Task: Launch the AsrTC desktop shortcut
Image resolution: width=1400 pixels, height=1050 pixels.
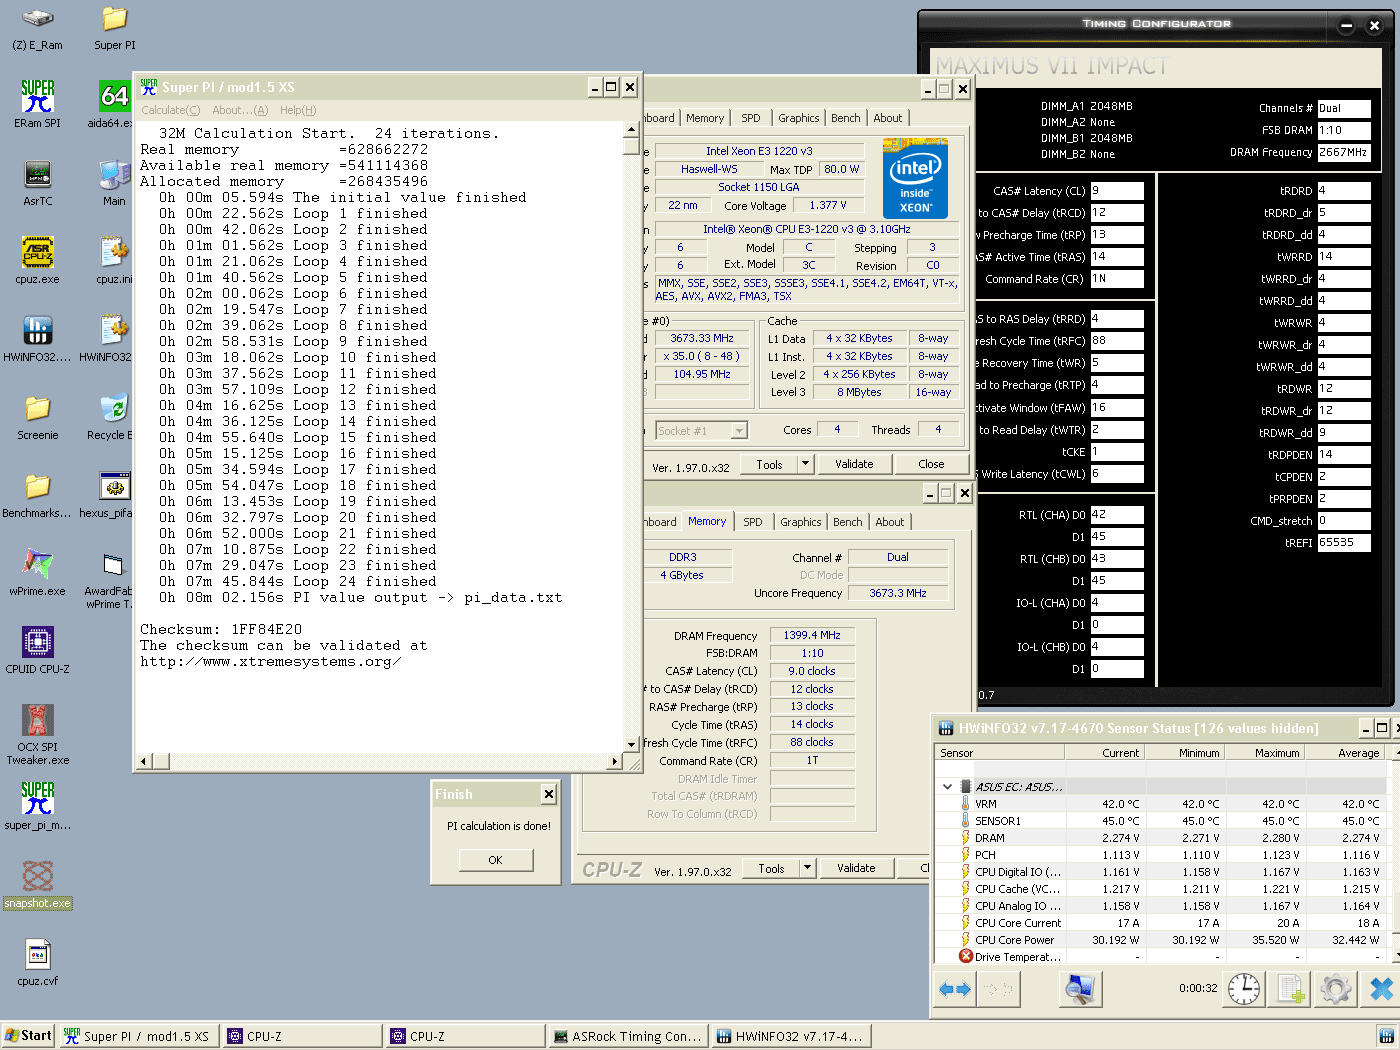Action: (37, 182)
